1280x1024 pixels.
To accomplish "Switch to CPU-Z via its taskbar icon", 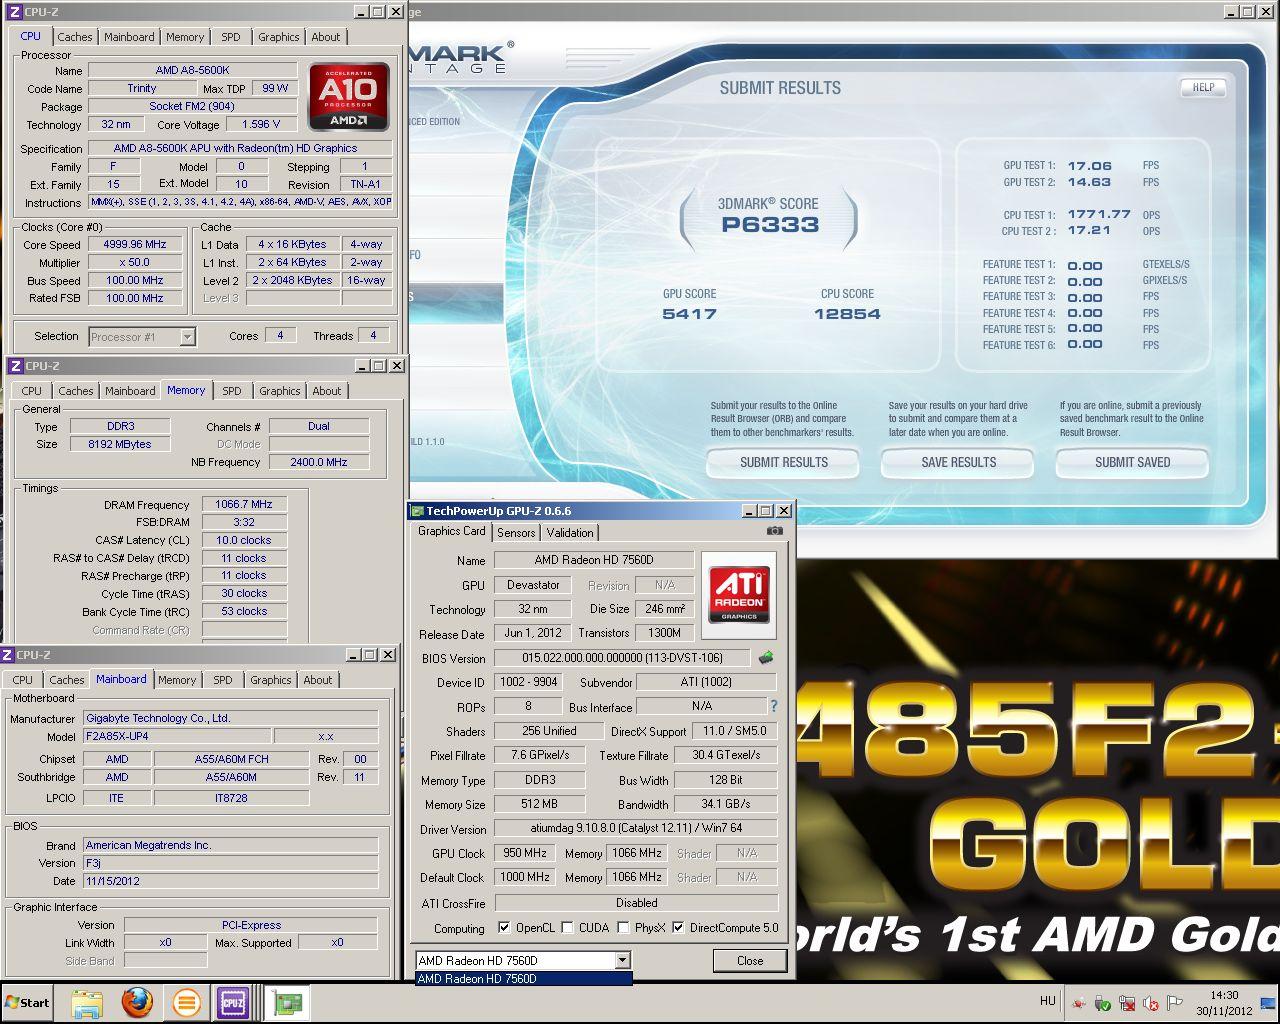I will 233,1002.
